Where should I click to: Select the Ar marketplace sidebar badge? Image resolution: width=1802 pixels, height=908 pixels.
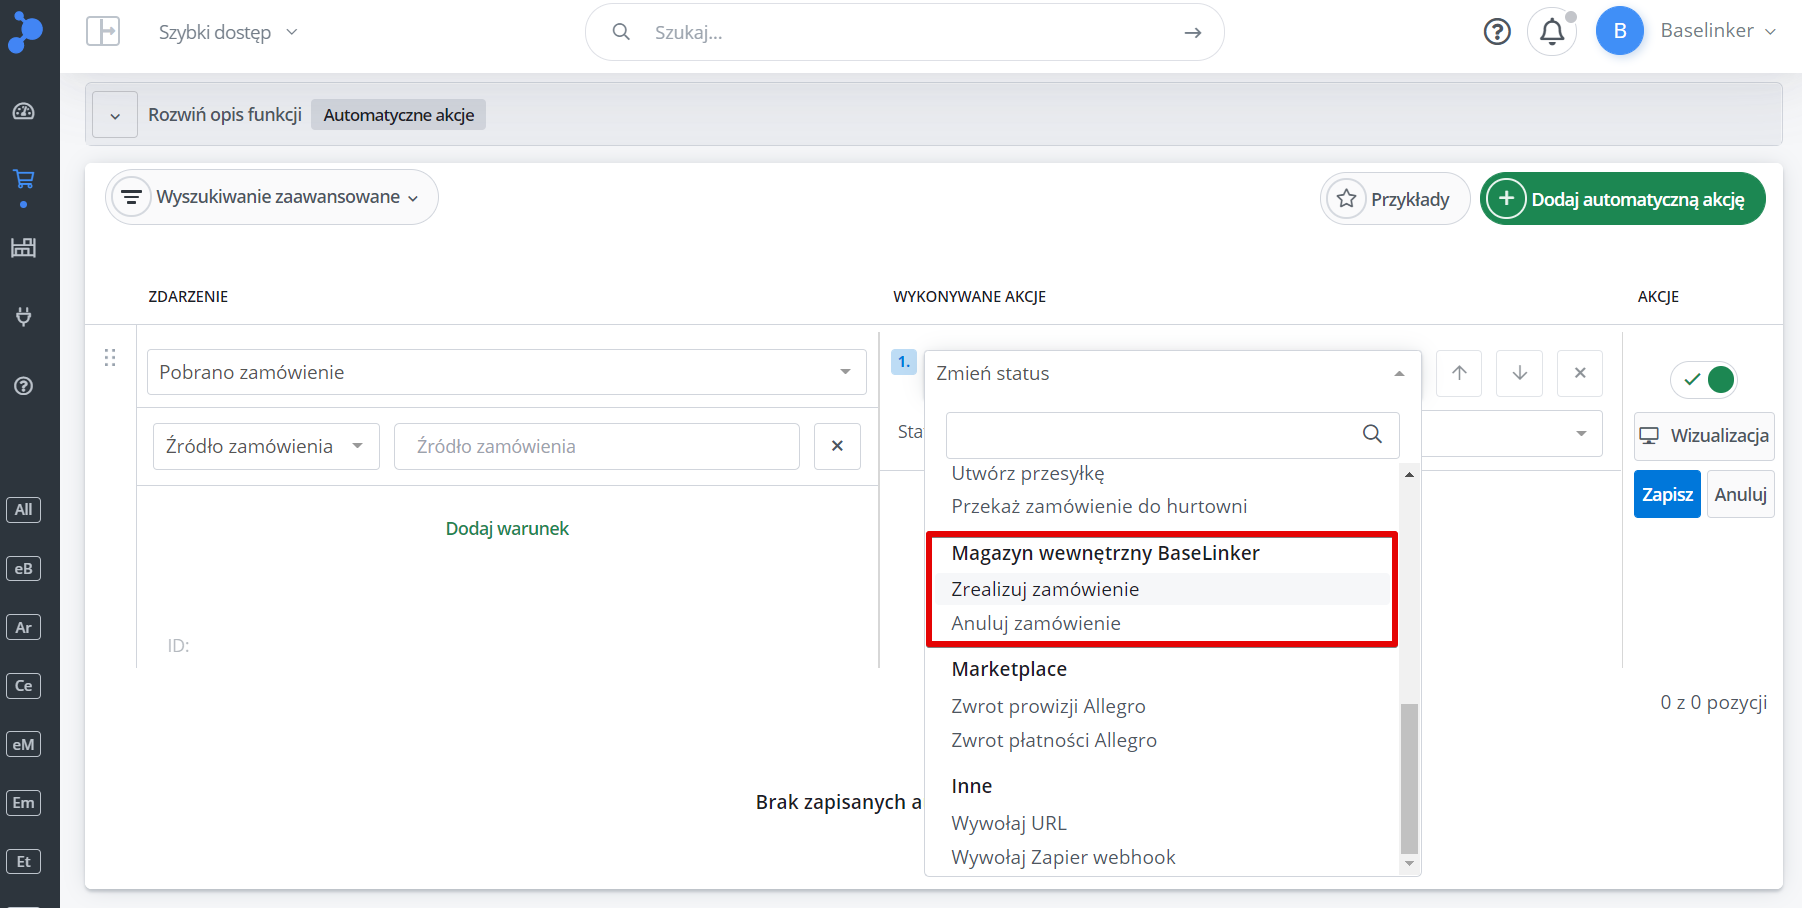tap(24, 628)
